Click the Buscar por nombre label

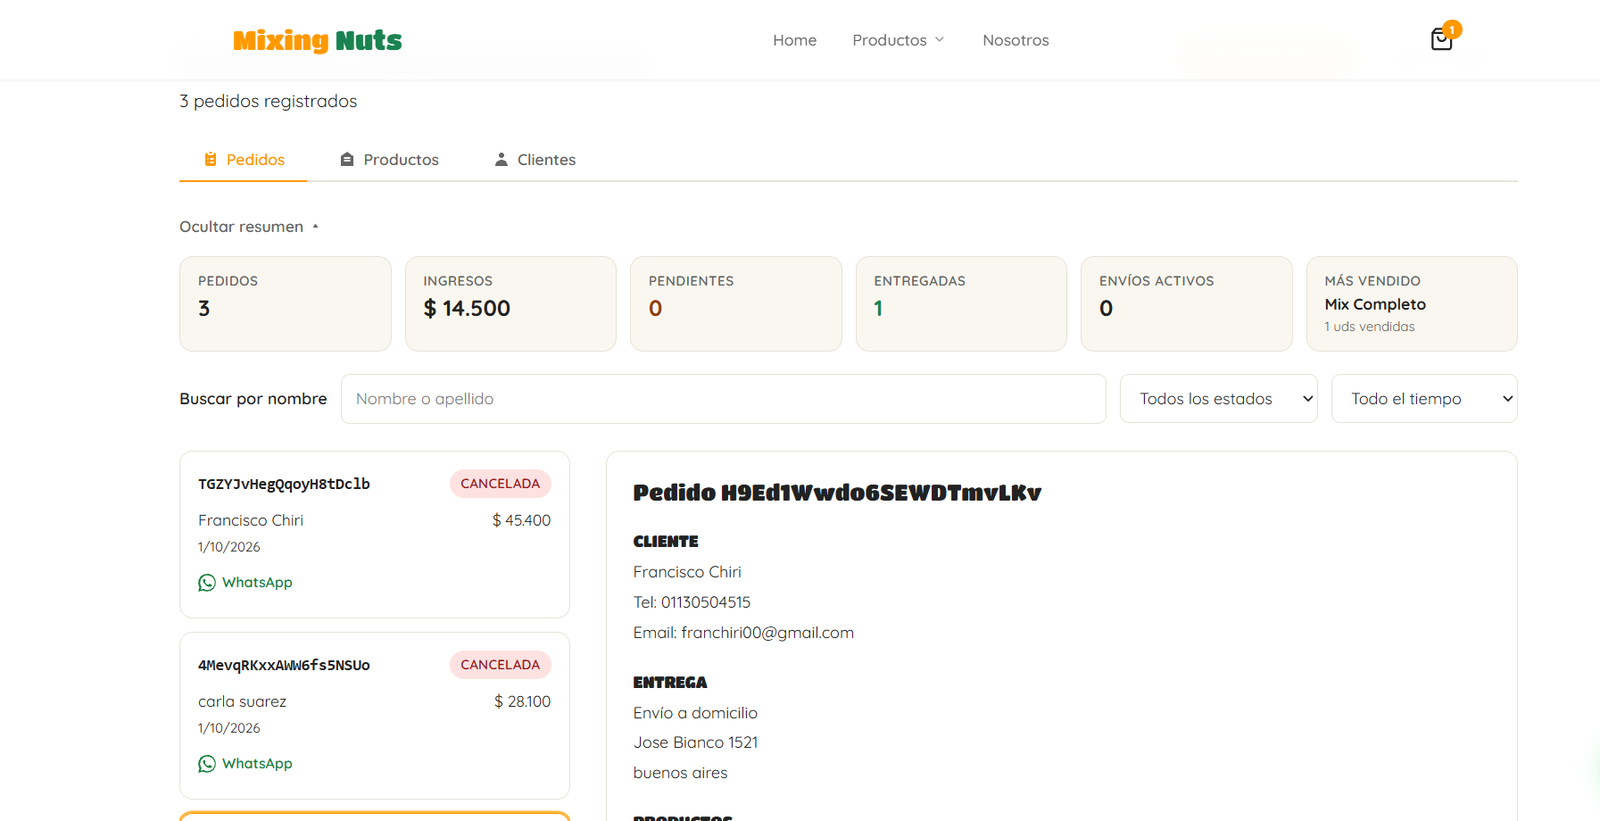(x=253, y=399)
